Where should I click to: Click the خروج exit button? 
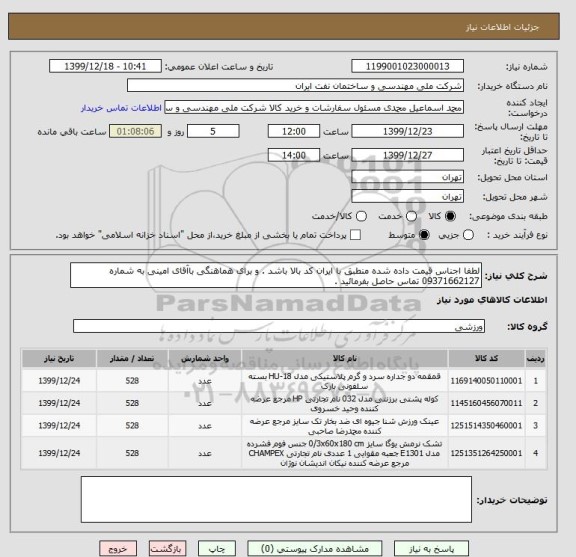118,549
